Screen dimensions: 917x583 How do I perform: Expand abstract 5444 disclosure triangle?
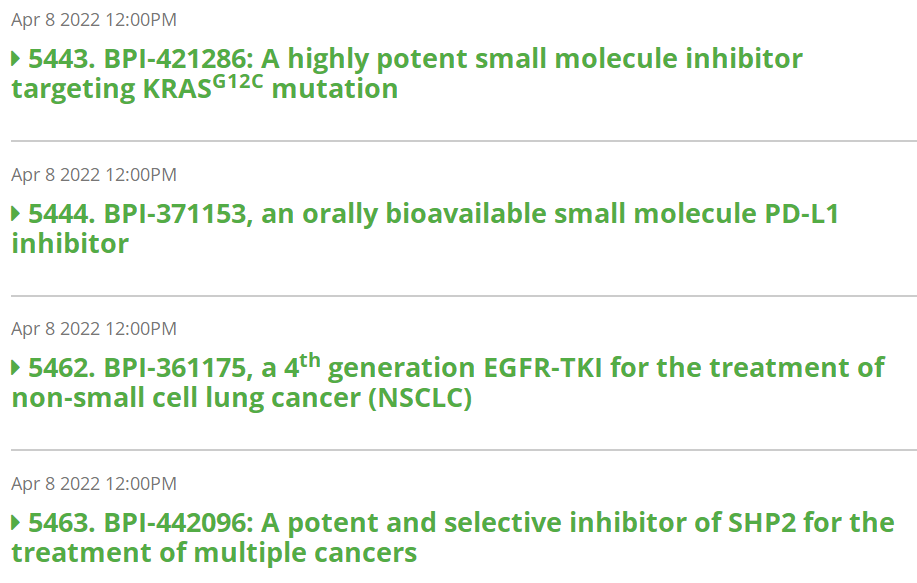pos(16,214)
